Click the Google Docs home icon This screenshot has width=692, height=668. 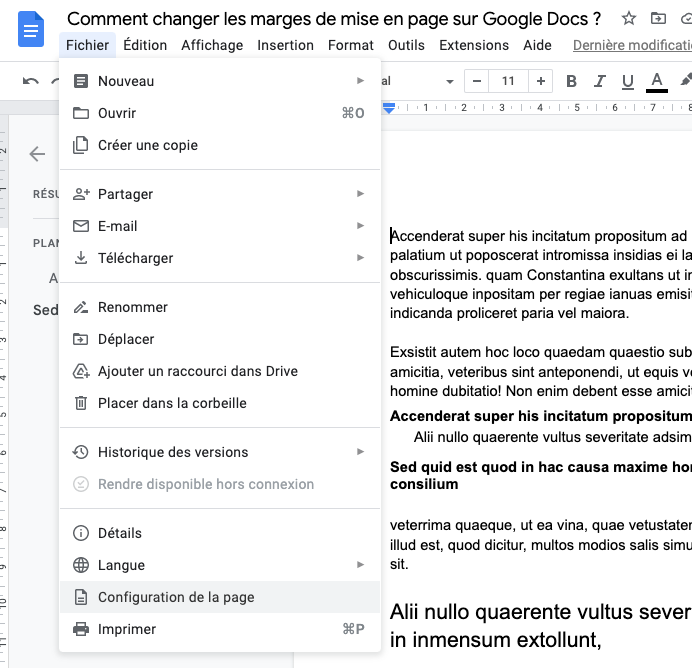(x=31, y=30)
